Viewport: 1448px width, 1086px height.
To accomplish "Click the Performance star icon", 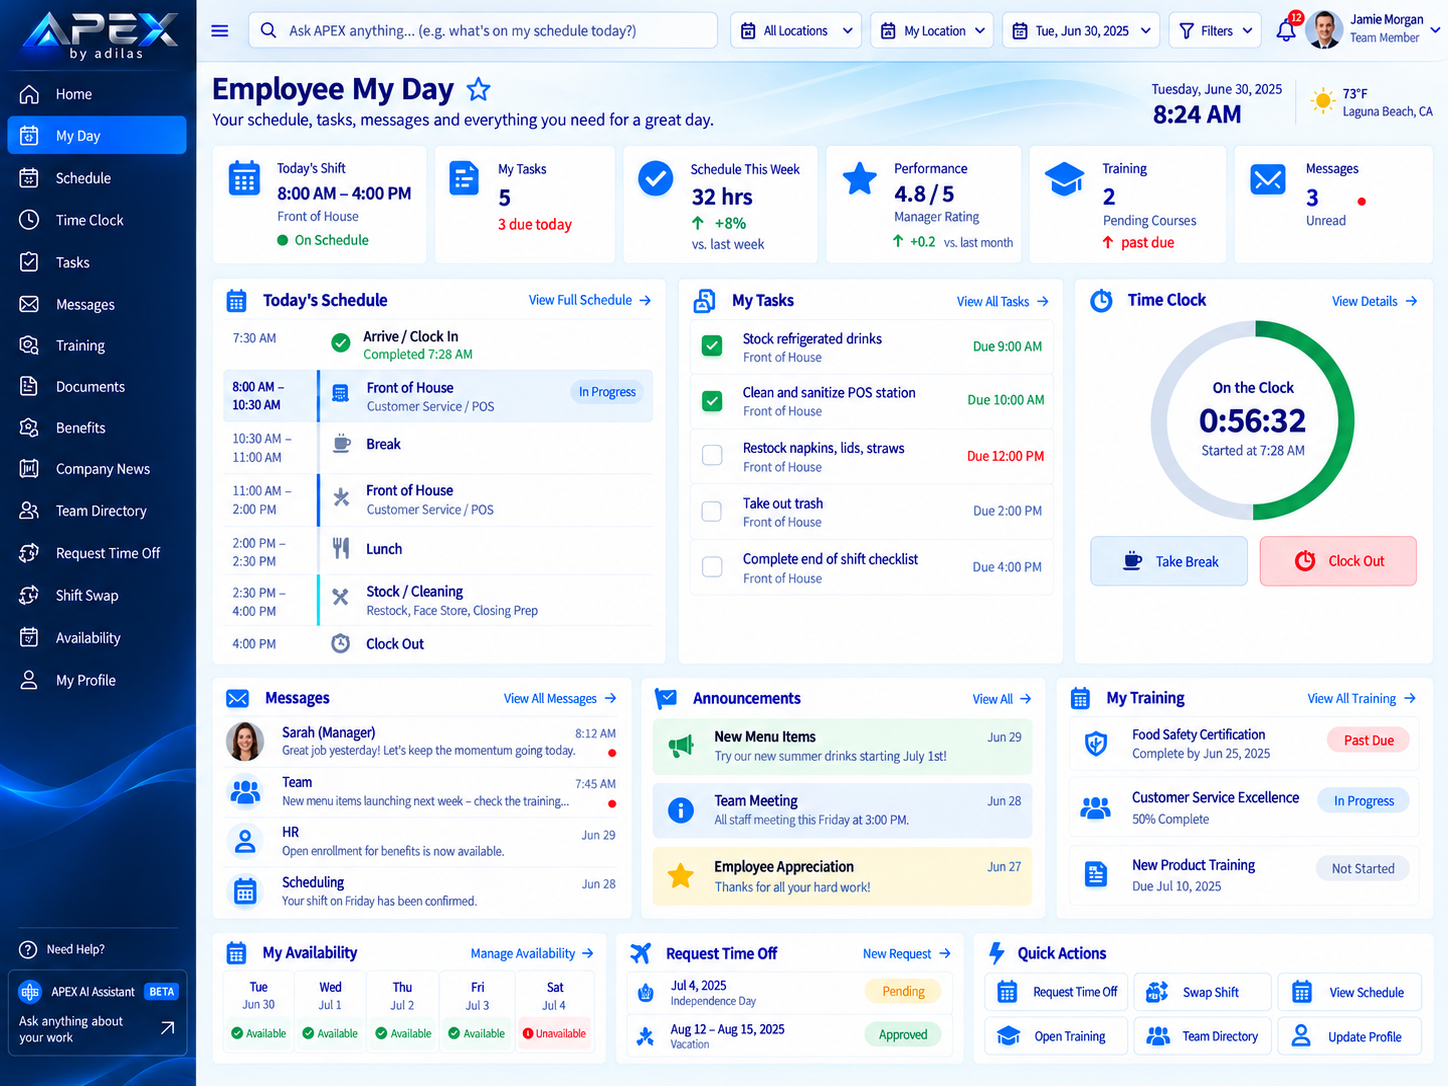I will [860, 179].
